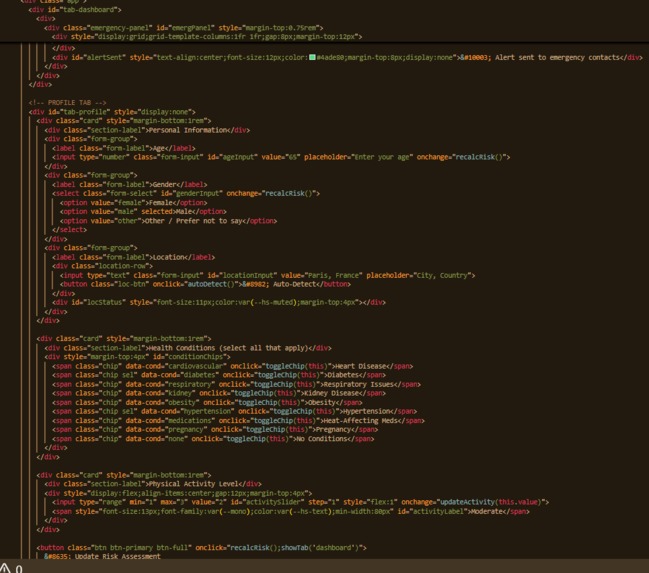Click the Heat-Affecting Meds chip span line
Screen dimensions: 649x573
tap(238, 421)
